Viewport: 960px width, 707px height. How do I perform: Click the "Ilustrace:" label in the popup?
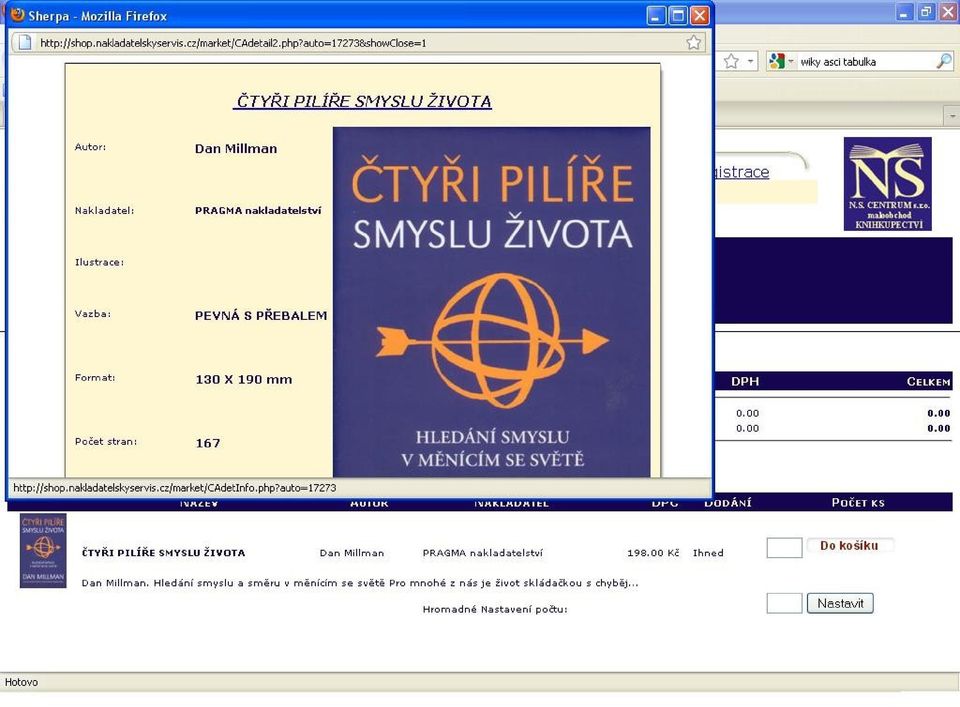pos(99,262)
